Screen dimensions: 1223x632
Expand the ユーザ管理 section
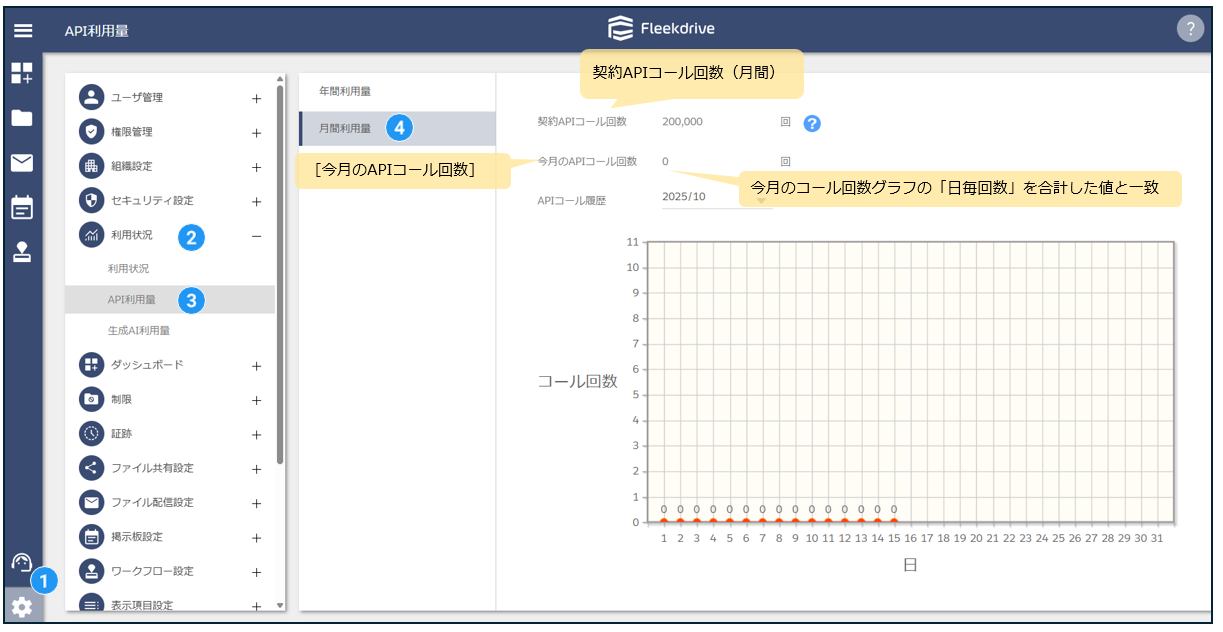point(256,98)
